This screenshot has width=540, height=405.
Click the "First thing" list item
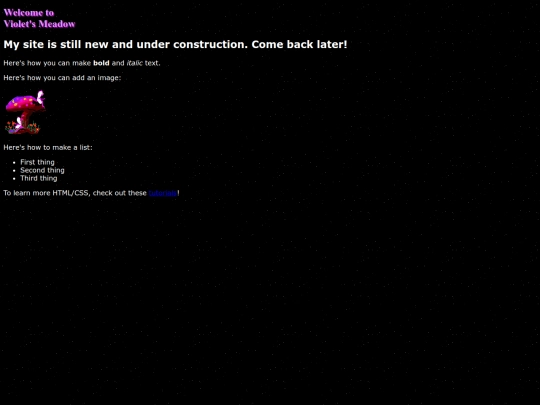pyautogui.click(x=37, y=162)
